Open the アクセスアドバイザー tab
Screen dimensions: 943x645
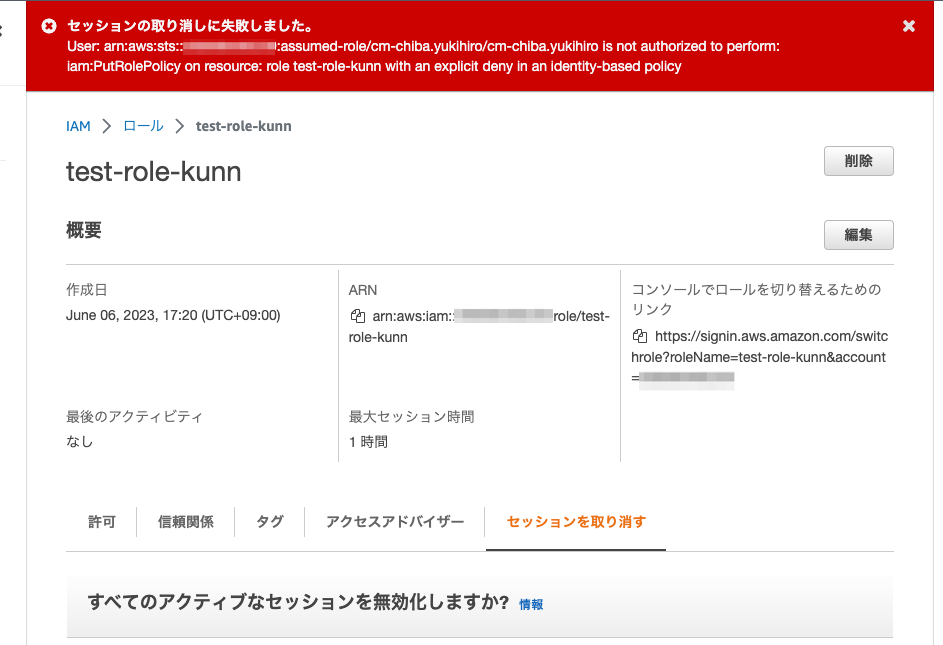[x=394, y=521]
